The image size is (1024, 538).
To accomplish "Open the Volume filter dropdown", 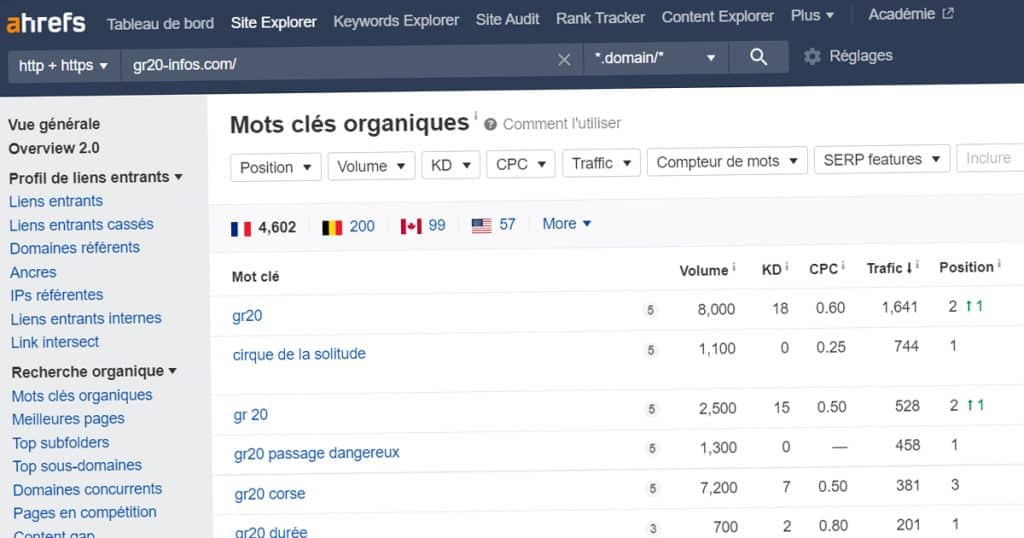I will 371,166.
